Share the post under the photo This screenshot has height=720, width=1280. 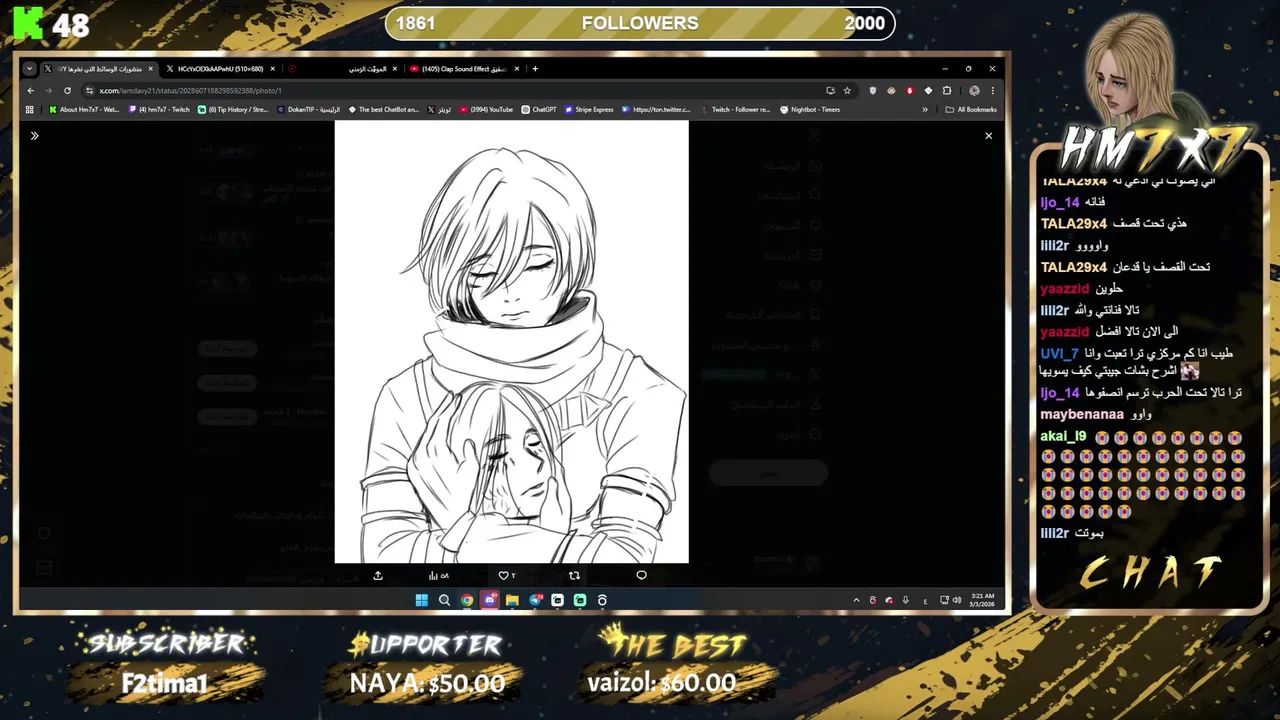click(378, 575)
